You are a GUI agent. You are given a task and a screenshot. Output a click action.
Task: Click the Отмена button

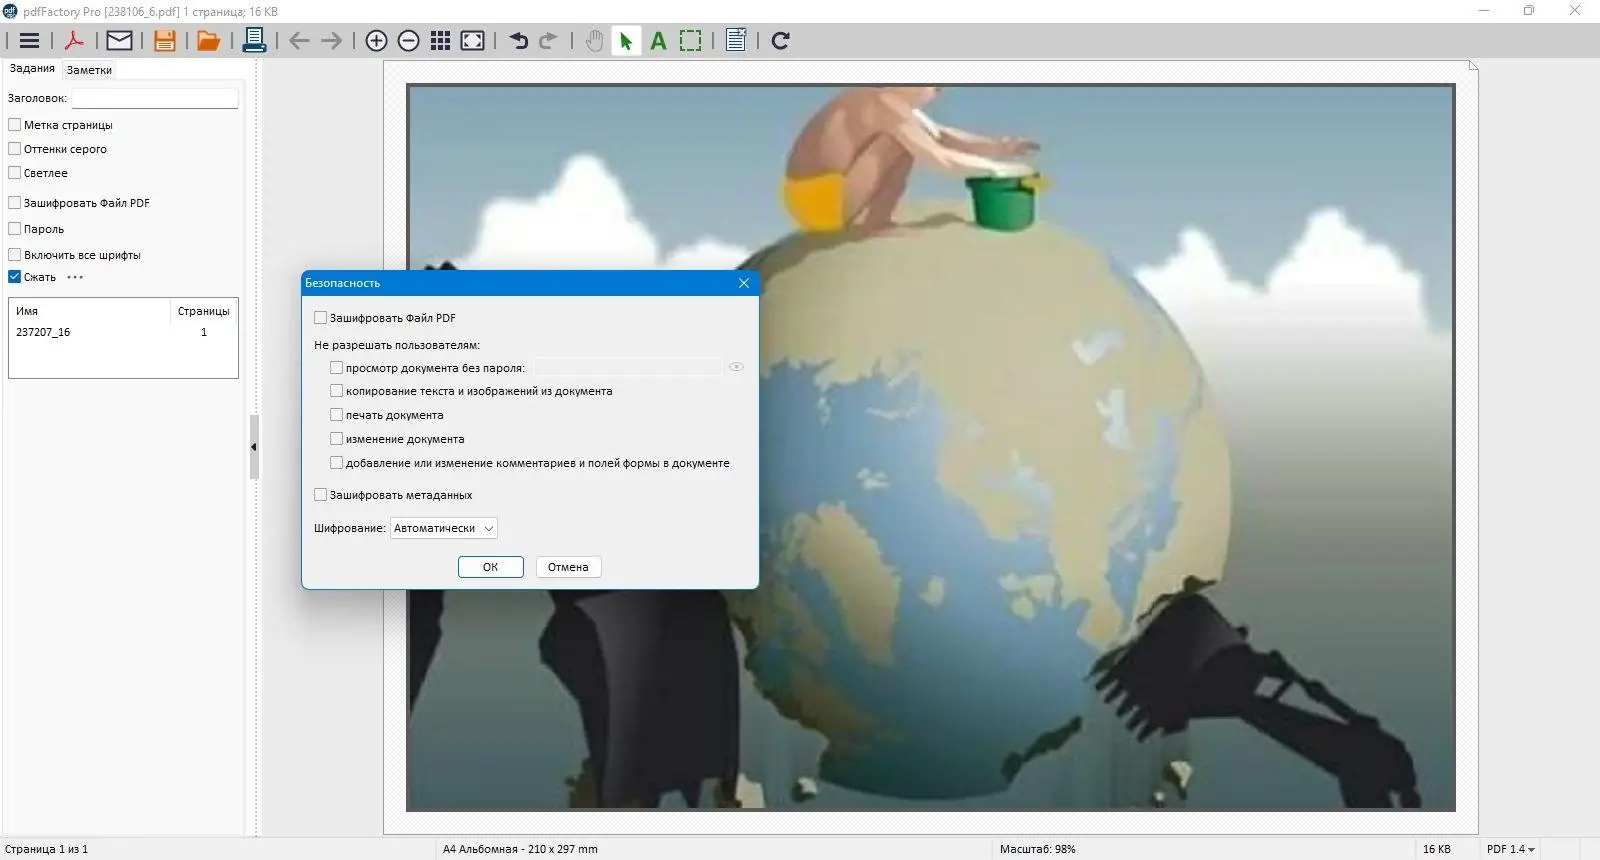click(x=568, y=567)
